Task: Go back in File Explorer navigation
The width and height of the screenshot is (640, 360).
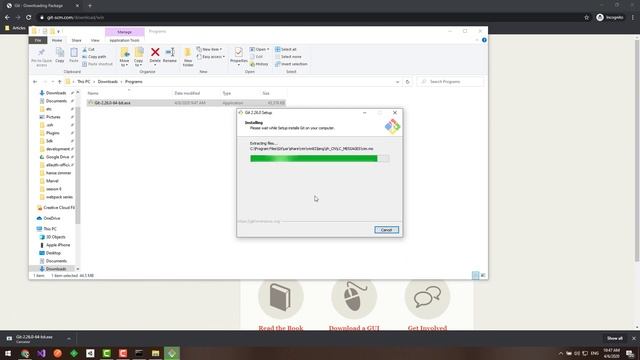Action: click(x=35, y=82)
